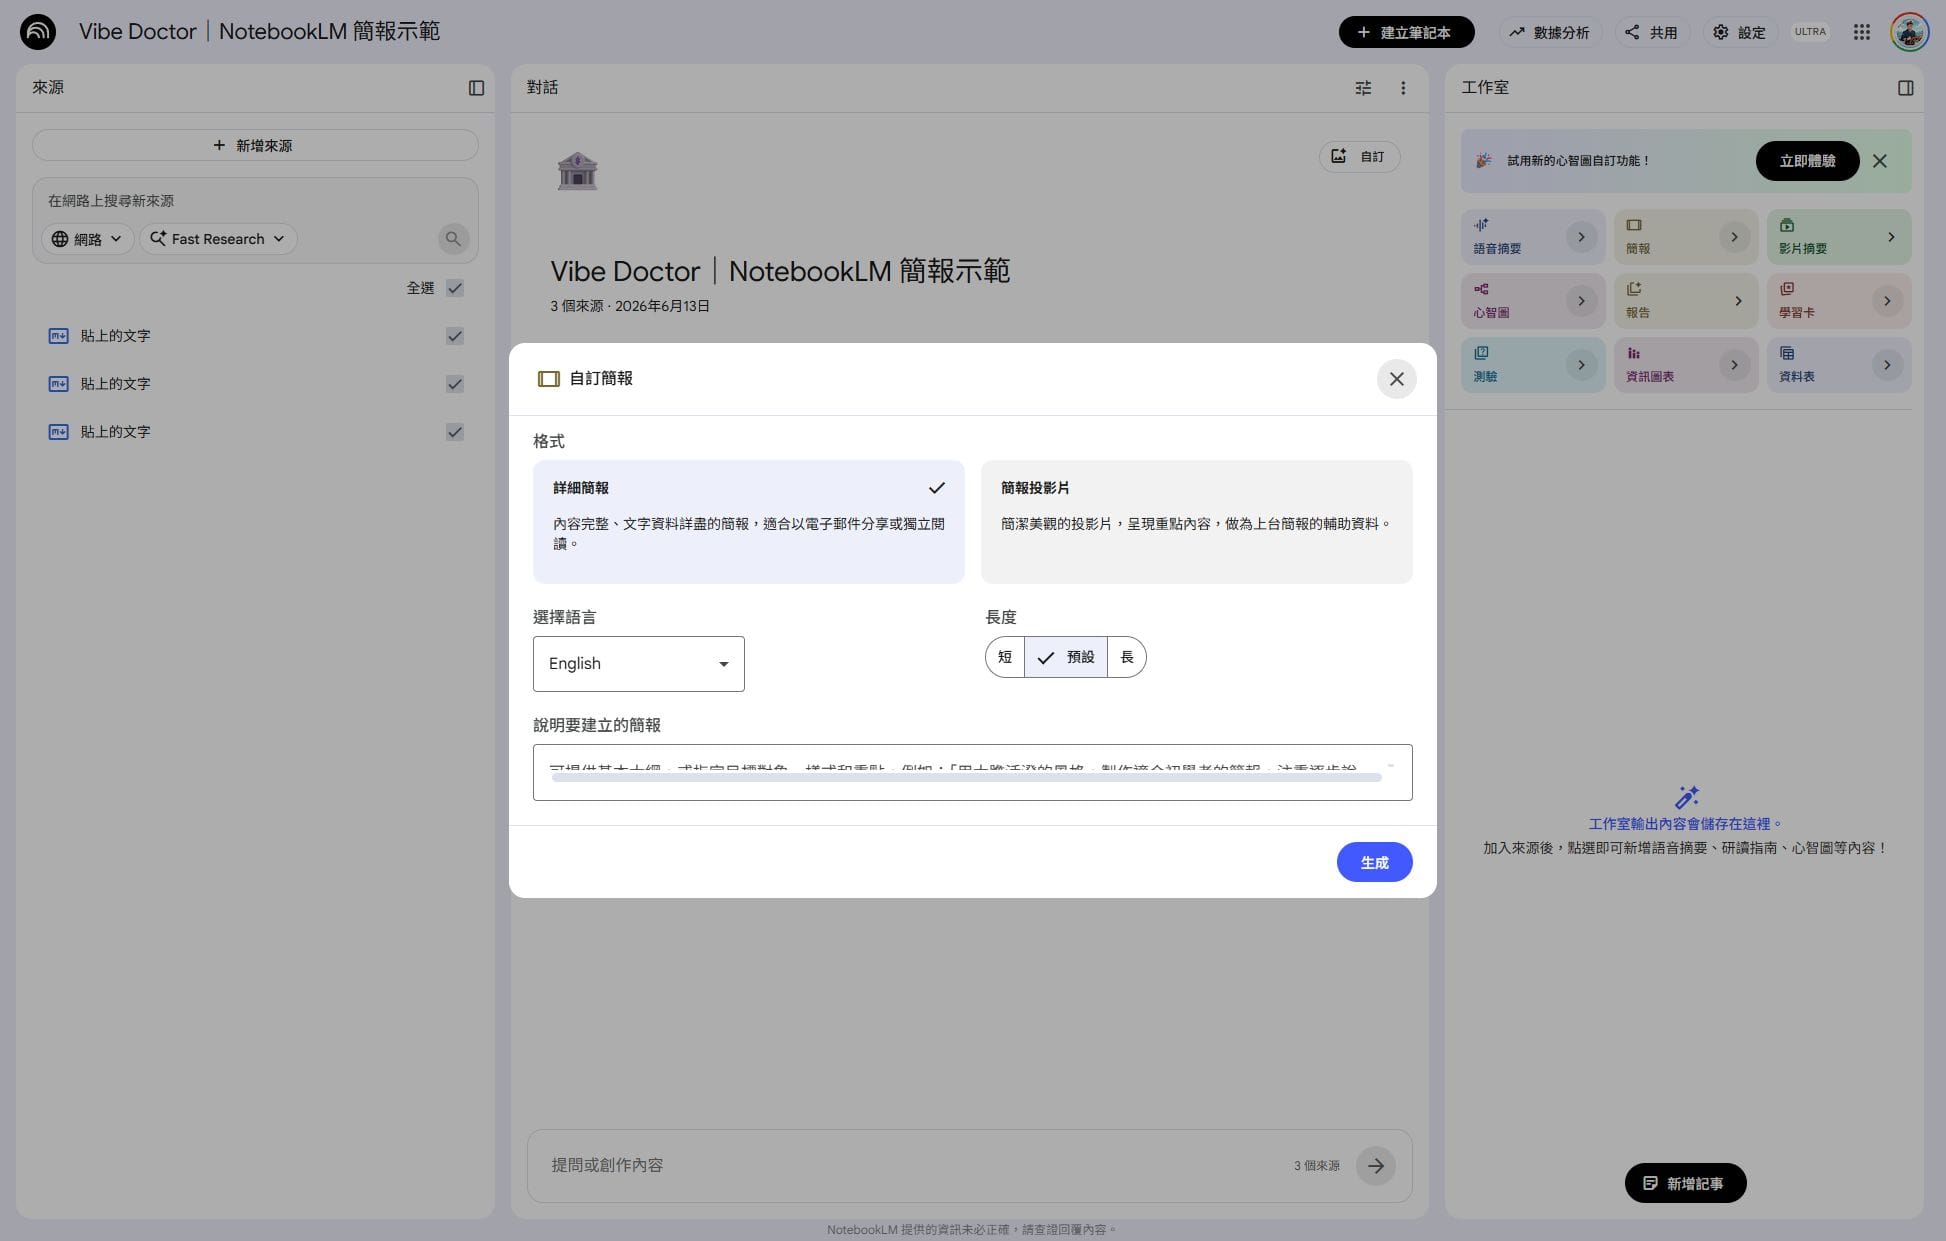The height and width of the screenshot is (1241, 1946).
Task: Click the notebook title in header
Action: [259, 32]
